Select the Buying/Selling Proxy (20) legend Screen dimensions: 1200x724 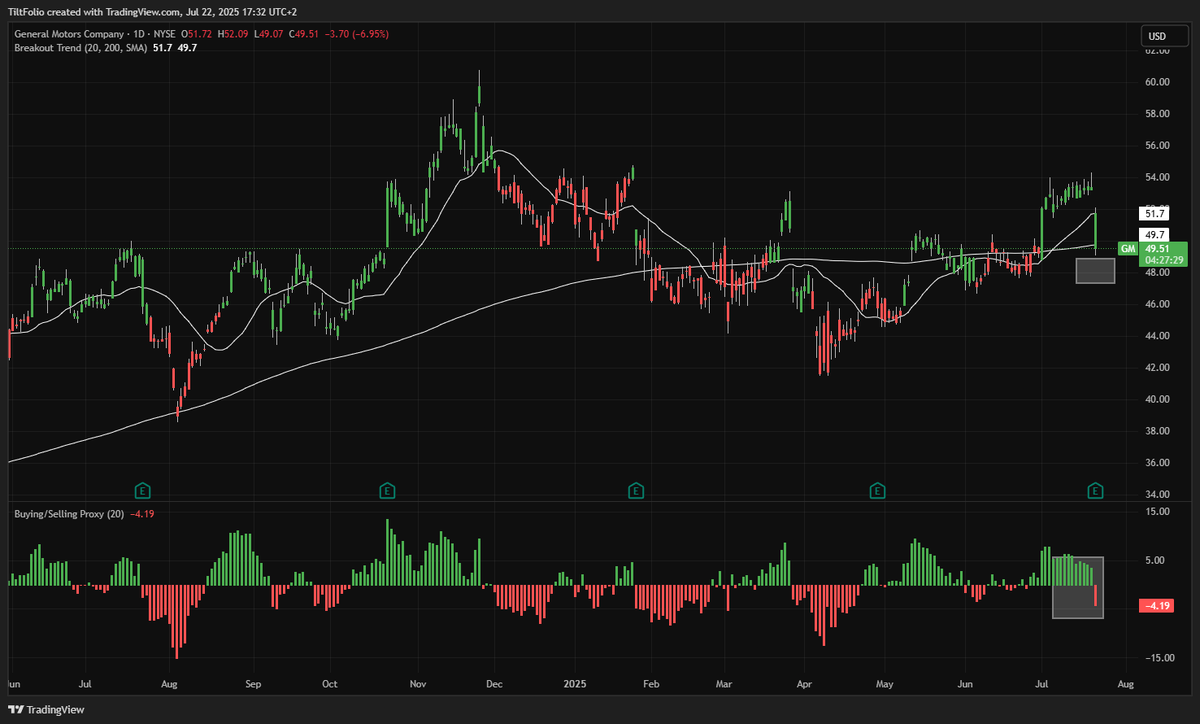click(x=68, y=513)
